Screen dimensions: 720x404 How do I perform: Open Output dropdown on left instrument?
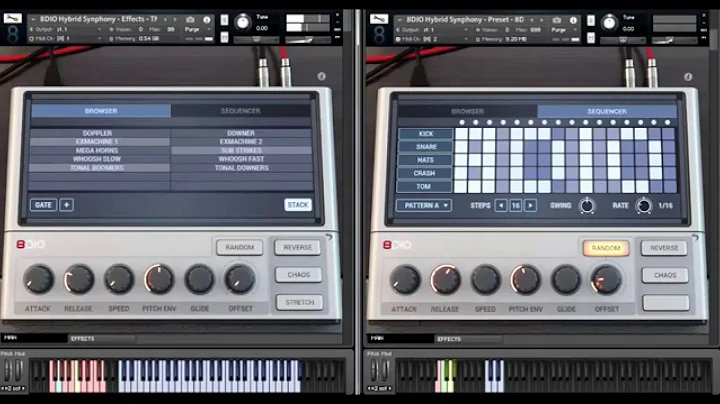click(x=99, y=29)
